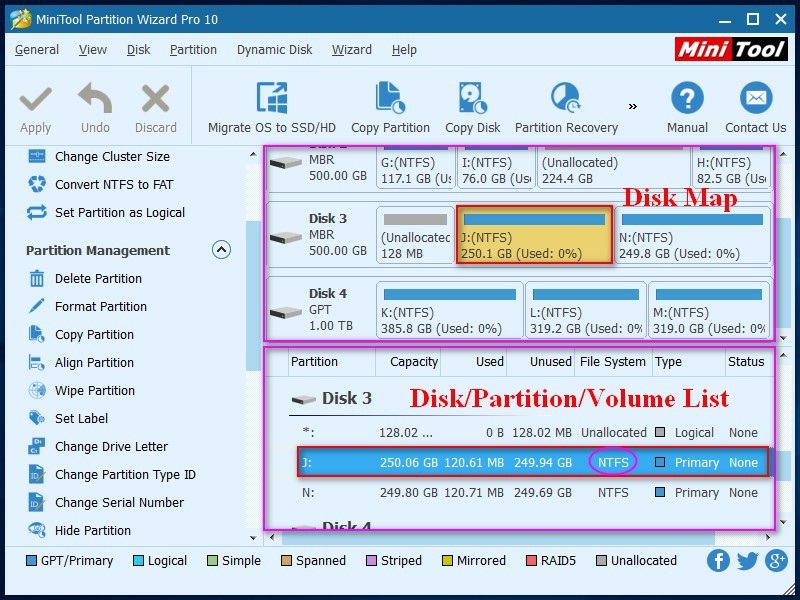The image size is (800, 600).
Task: Click the Apply checkmark icon
Action: point(35,99)
